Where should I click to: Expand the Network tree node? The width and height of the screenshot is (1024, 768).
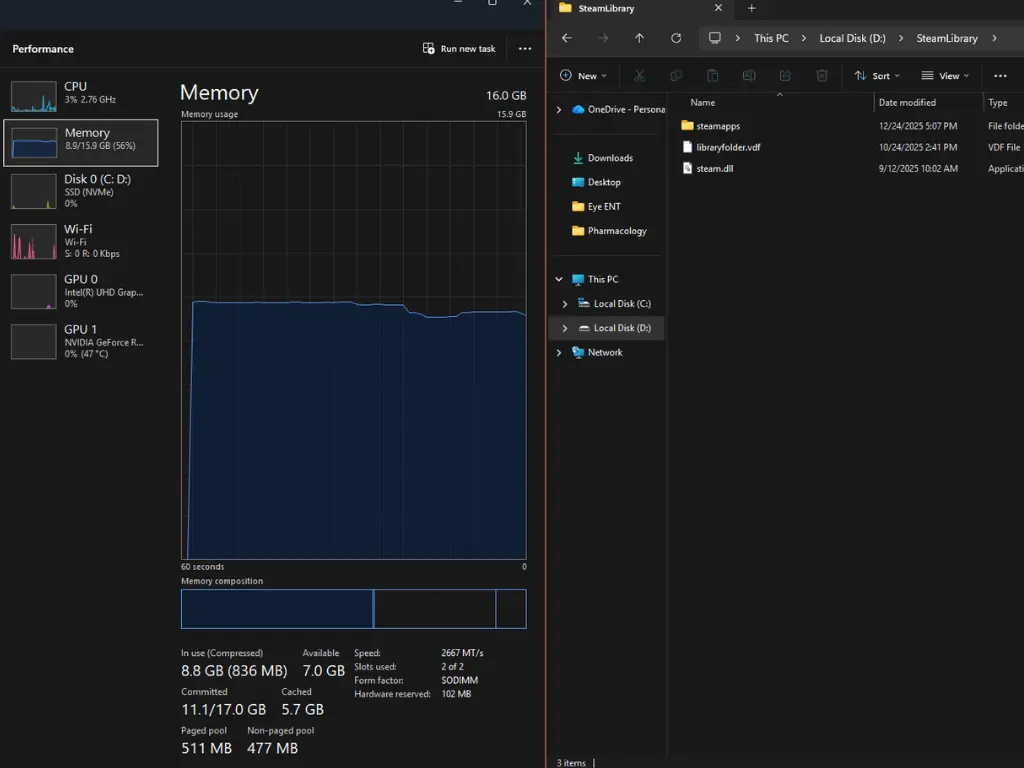559,352
